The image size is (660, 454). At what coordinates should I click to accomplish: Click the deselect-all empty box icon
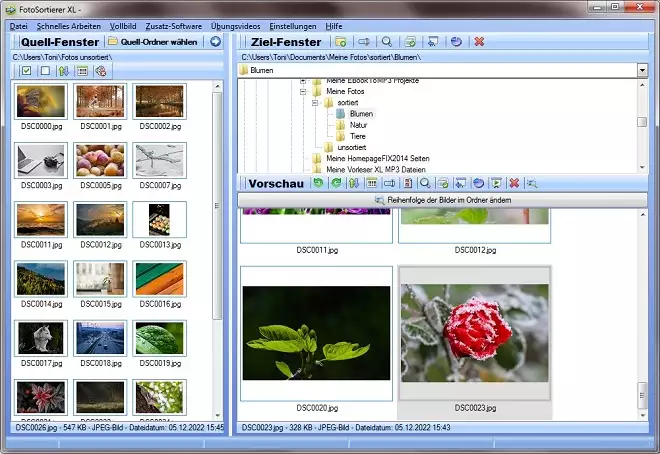click(x=45, y=71)
